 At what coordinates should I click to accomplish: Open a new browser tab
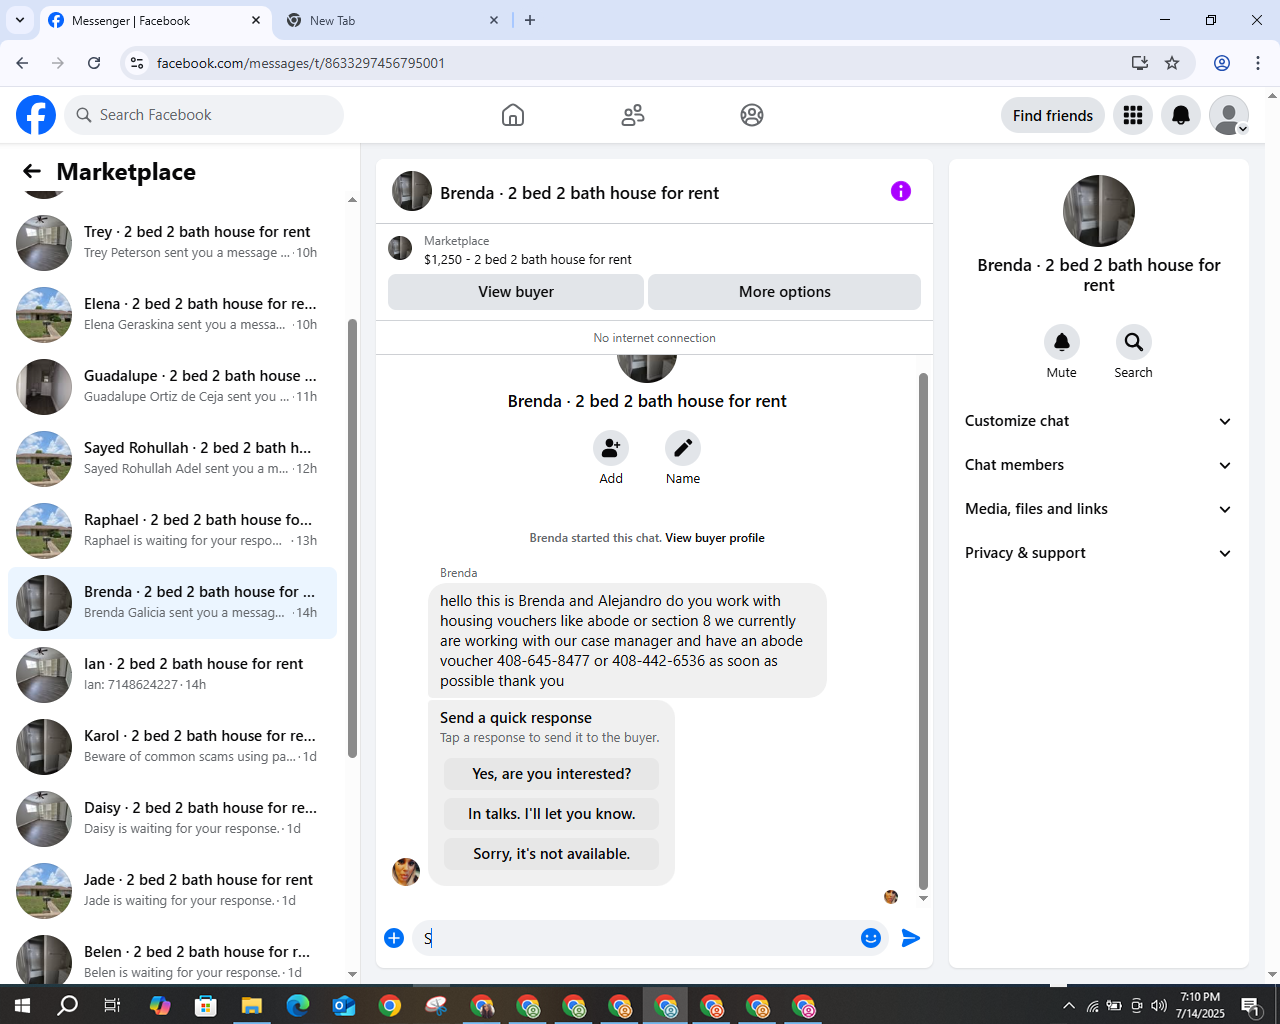point(530,20)
